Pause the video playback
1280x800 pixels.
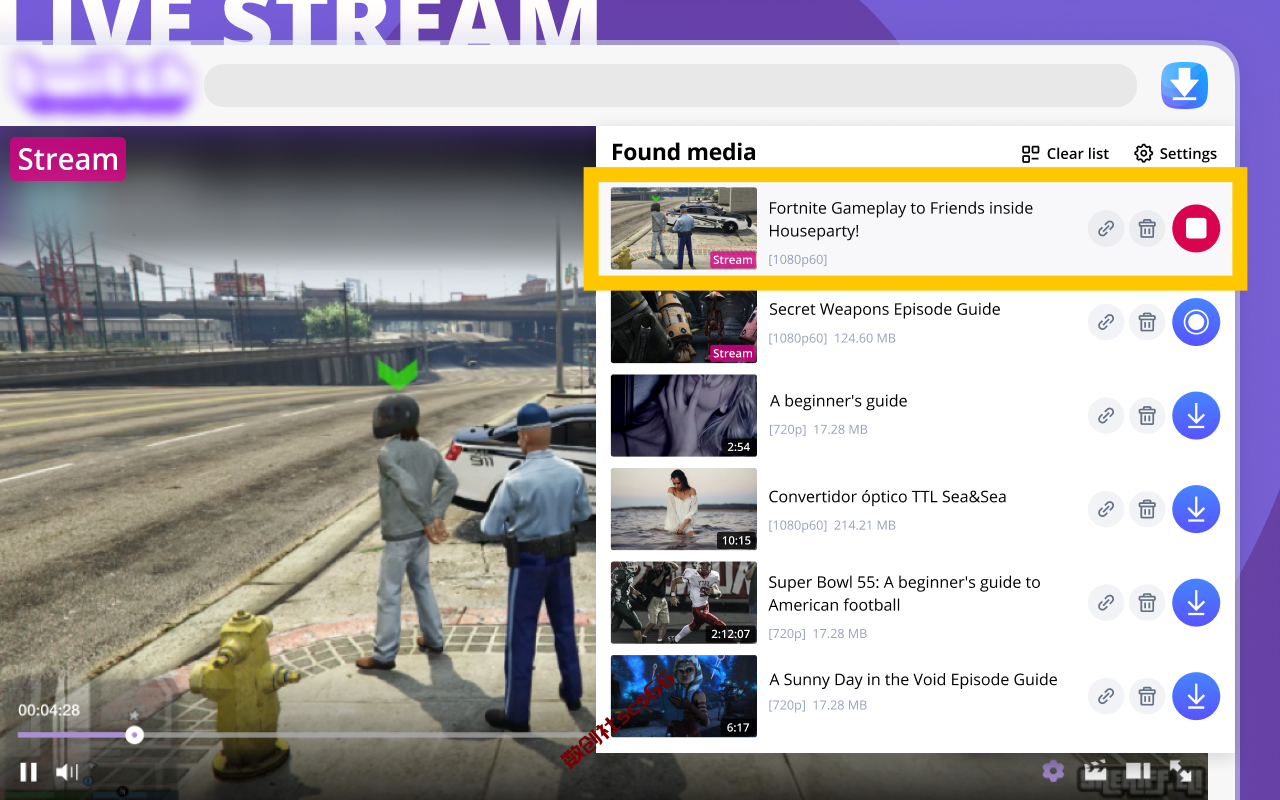pos(29,772)
